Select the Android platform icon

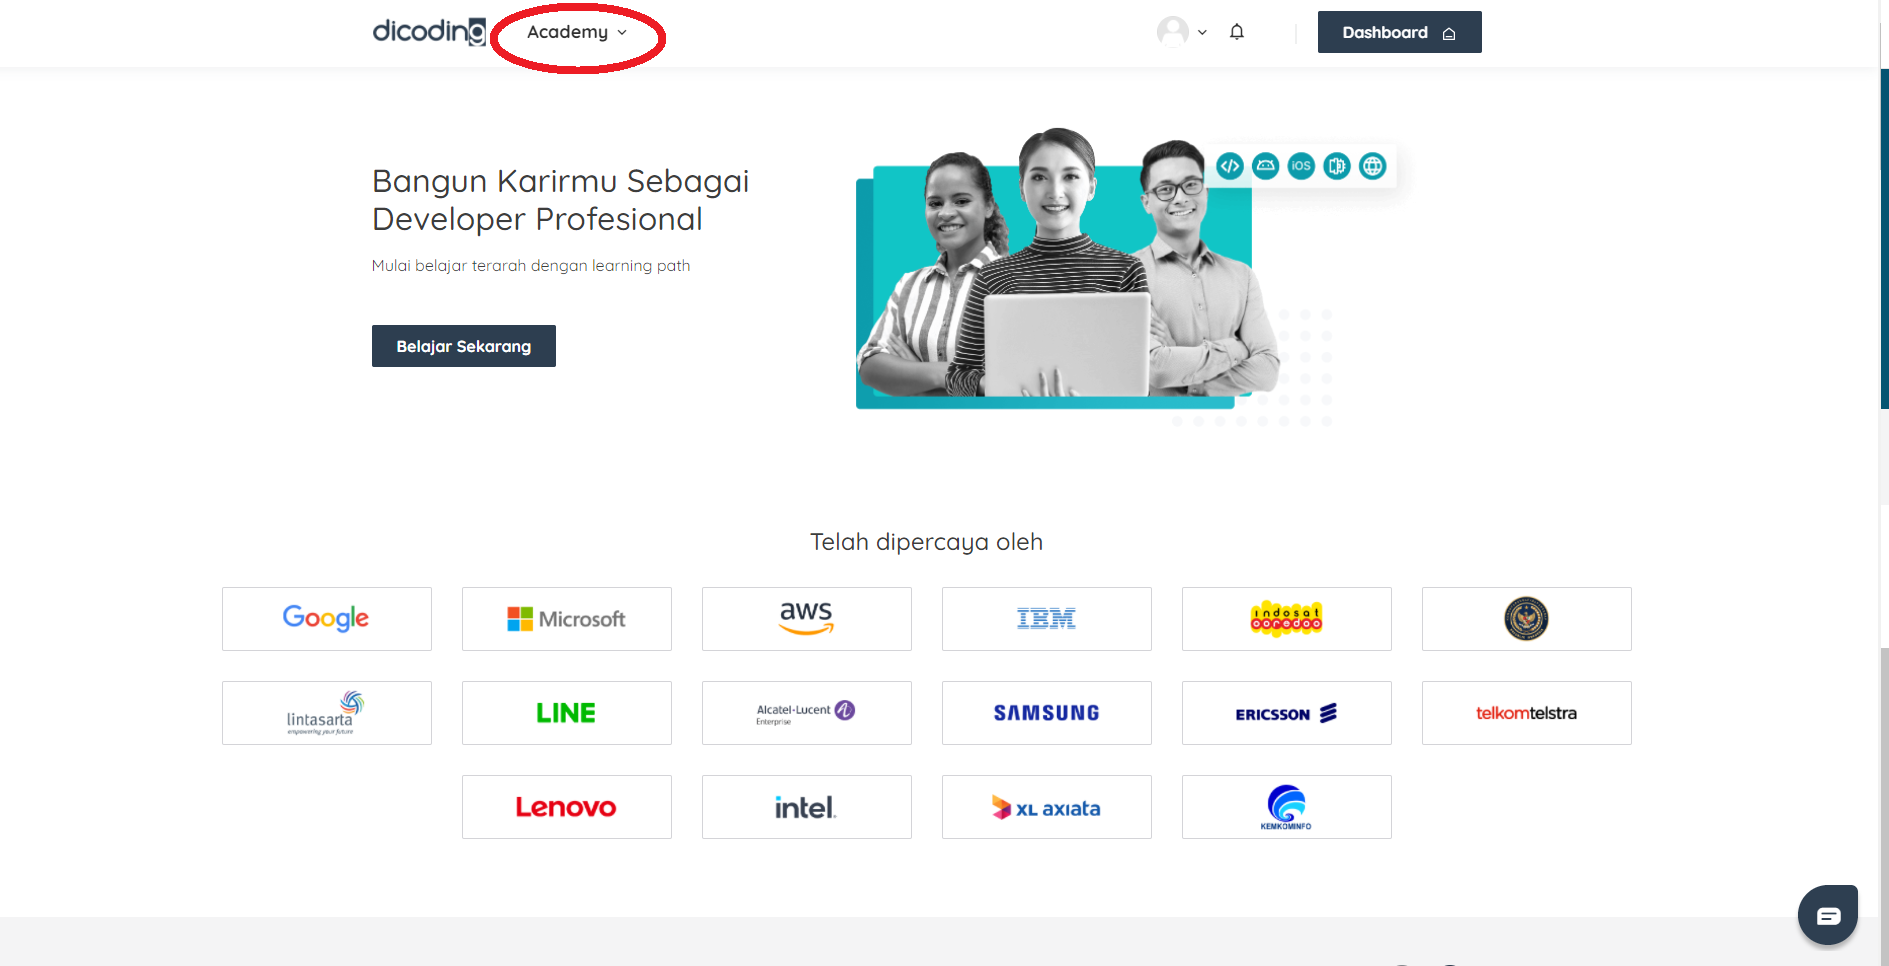1265,166
